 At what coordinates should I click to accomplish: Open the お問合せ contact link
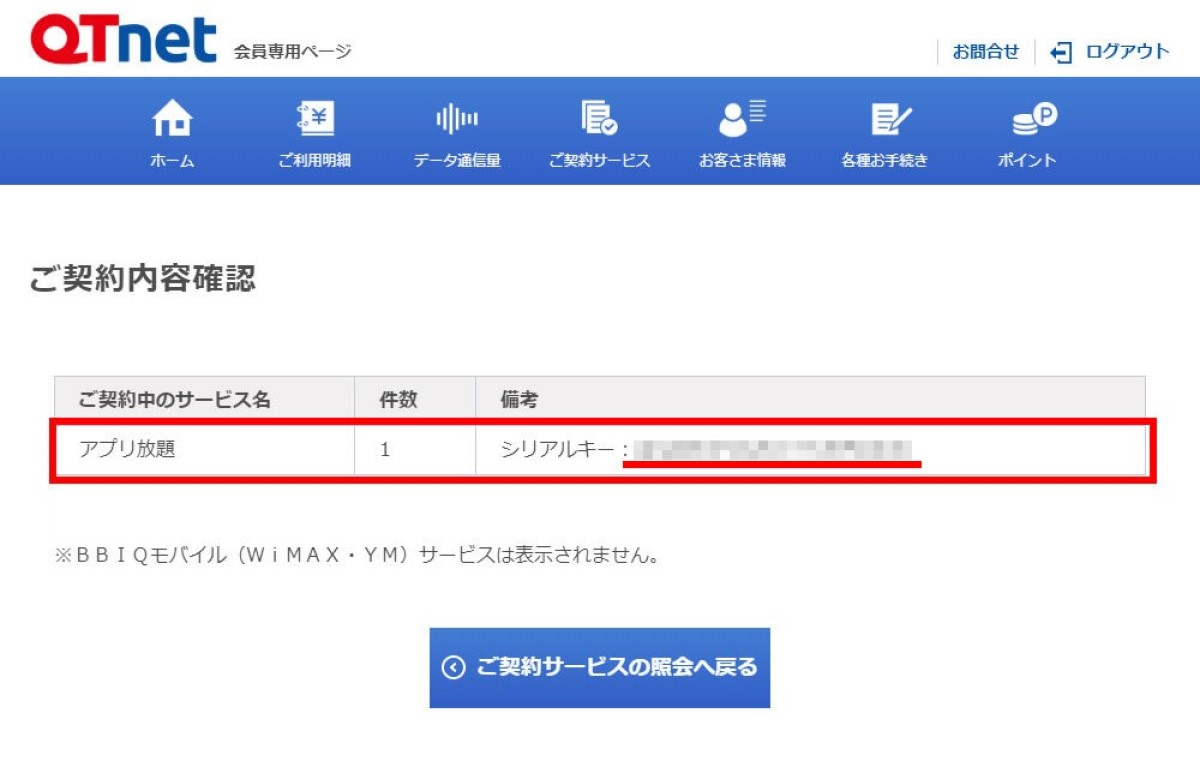click(x=985, y=52)
